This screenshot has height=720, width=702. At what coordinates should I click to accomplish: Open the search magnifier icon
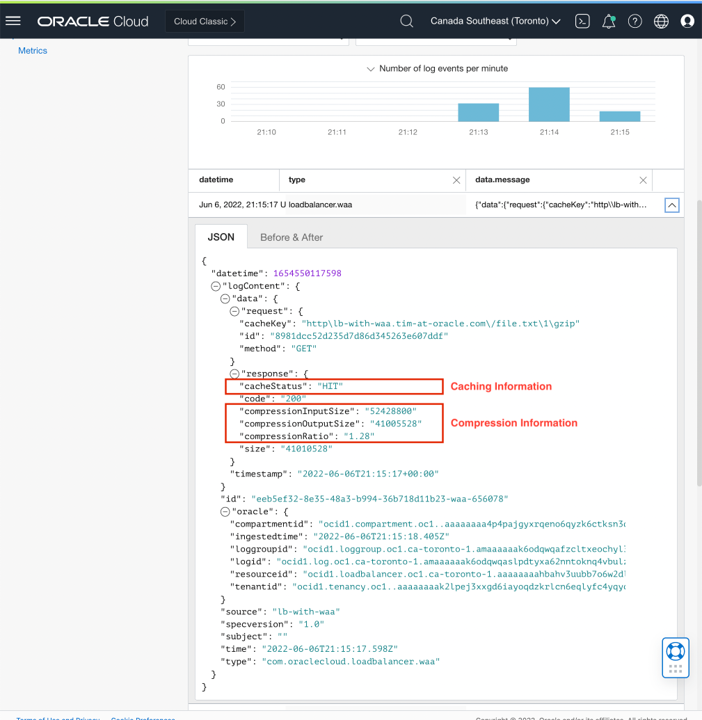406,21
